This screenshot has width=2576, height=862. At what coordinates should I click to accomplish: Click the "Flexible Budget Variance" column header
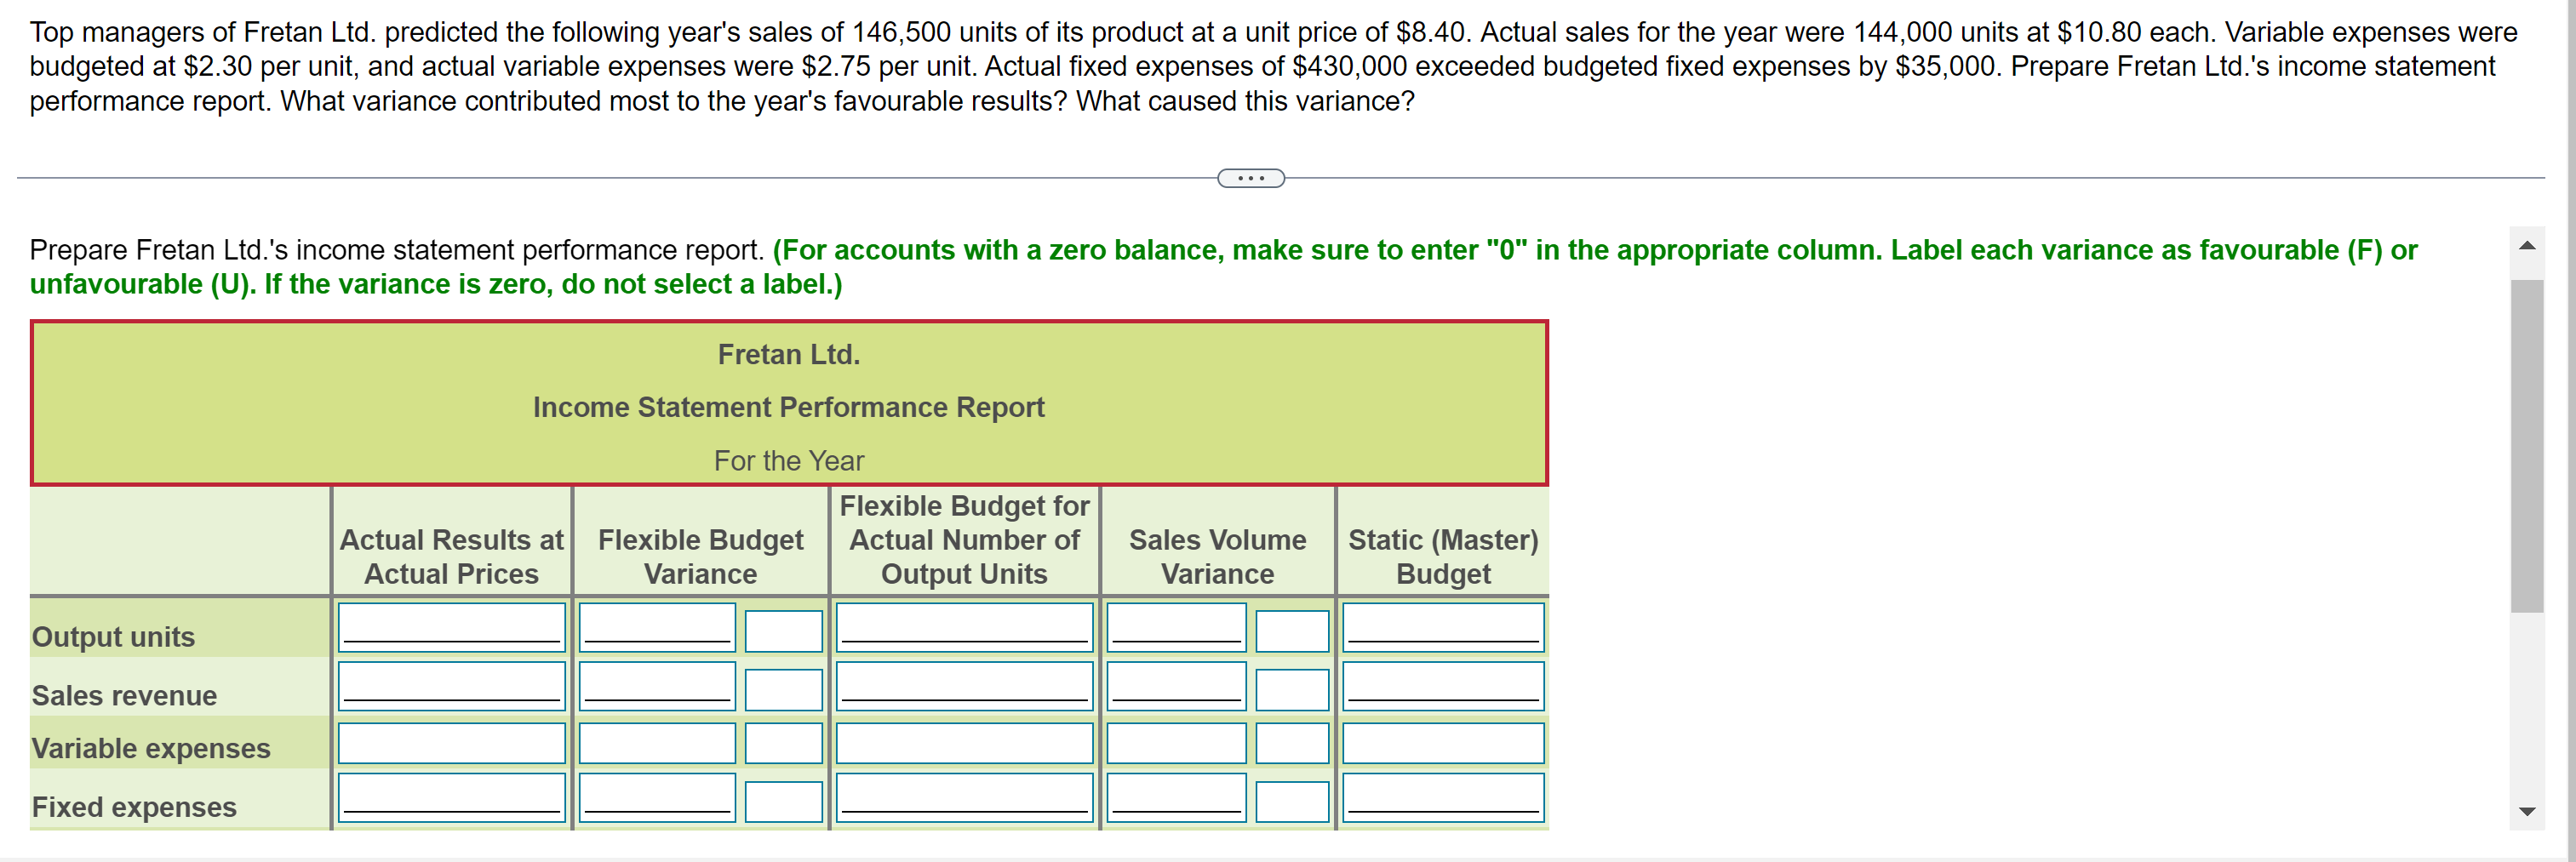pos(700,557)
